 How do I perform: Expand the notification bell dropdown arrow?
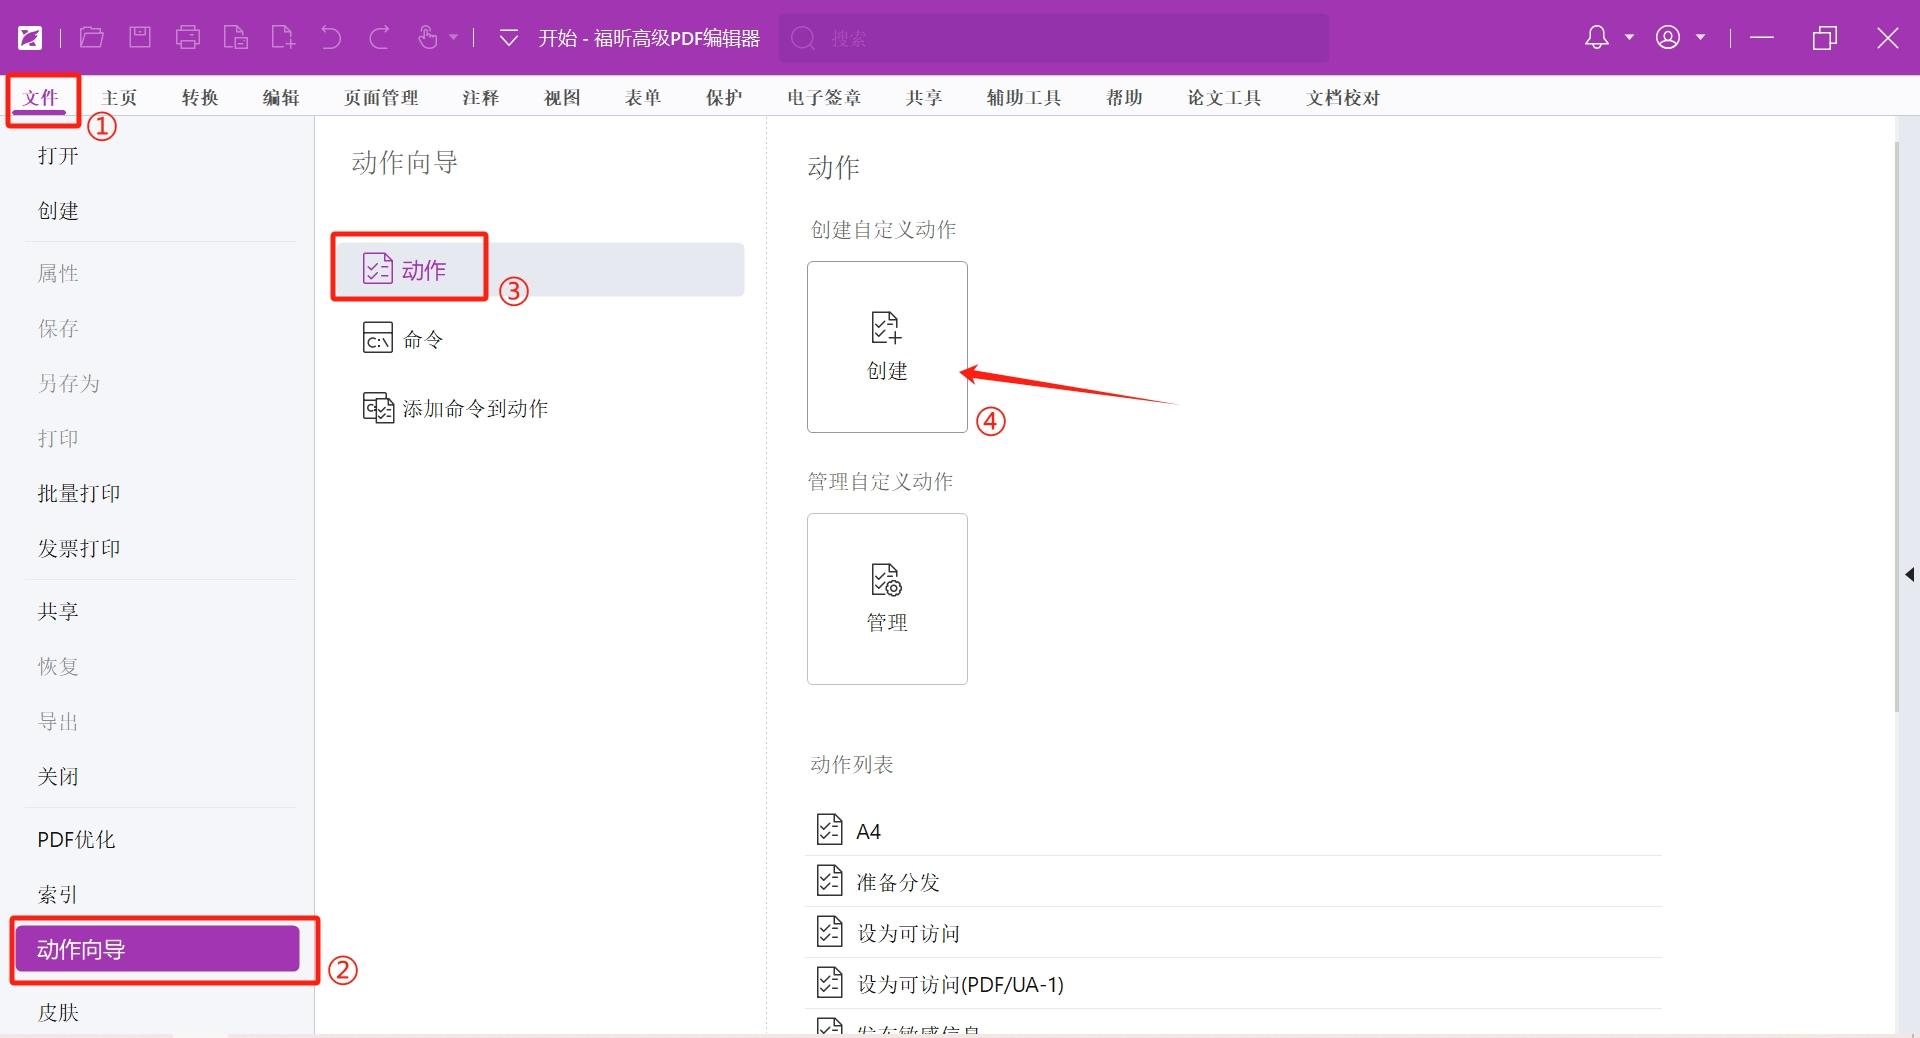pos(1629,38)
